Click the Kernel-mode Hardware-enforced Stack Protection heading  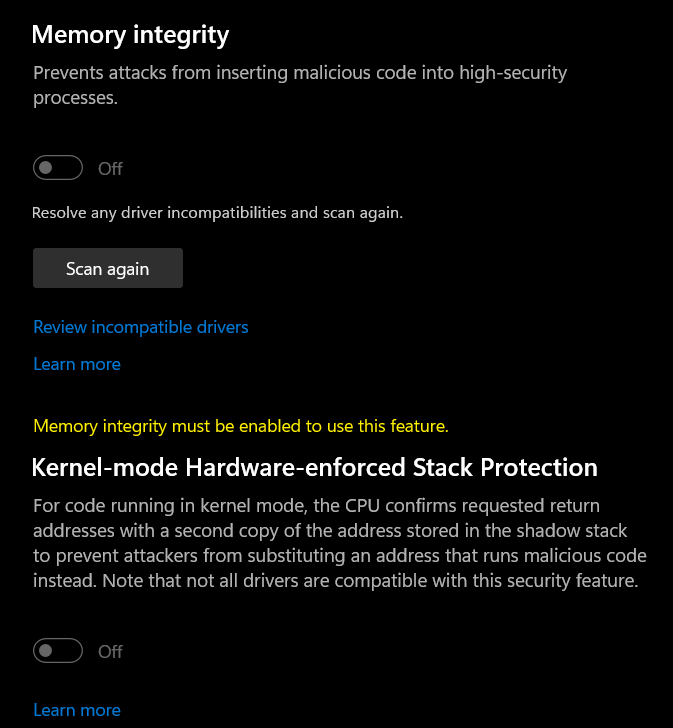(x=315, y=467)
